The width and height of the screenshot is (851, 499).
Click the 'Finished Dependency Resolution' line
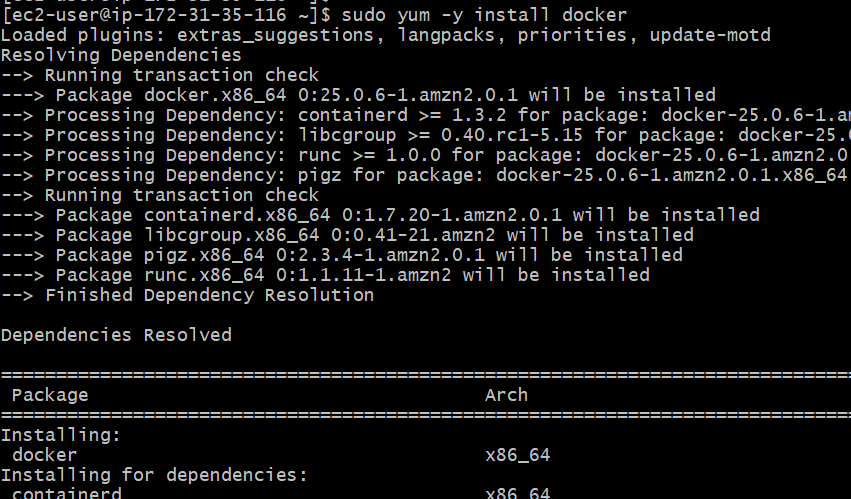click(x=187, y=295)
